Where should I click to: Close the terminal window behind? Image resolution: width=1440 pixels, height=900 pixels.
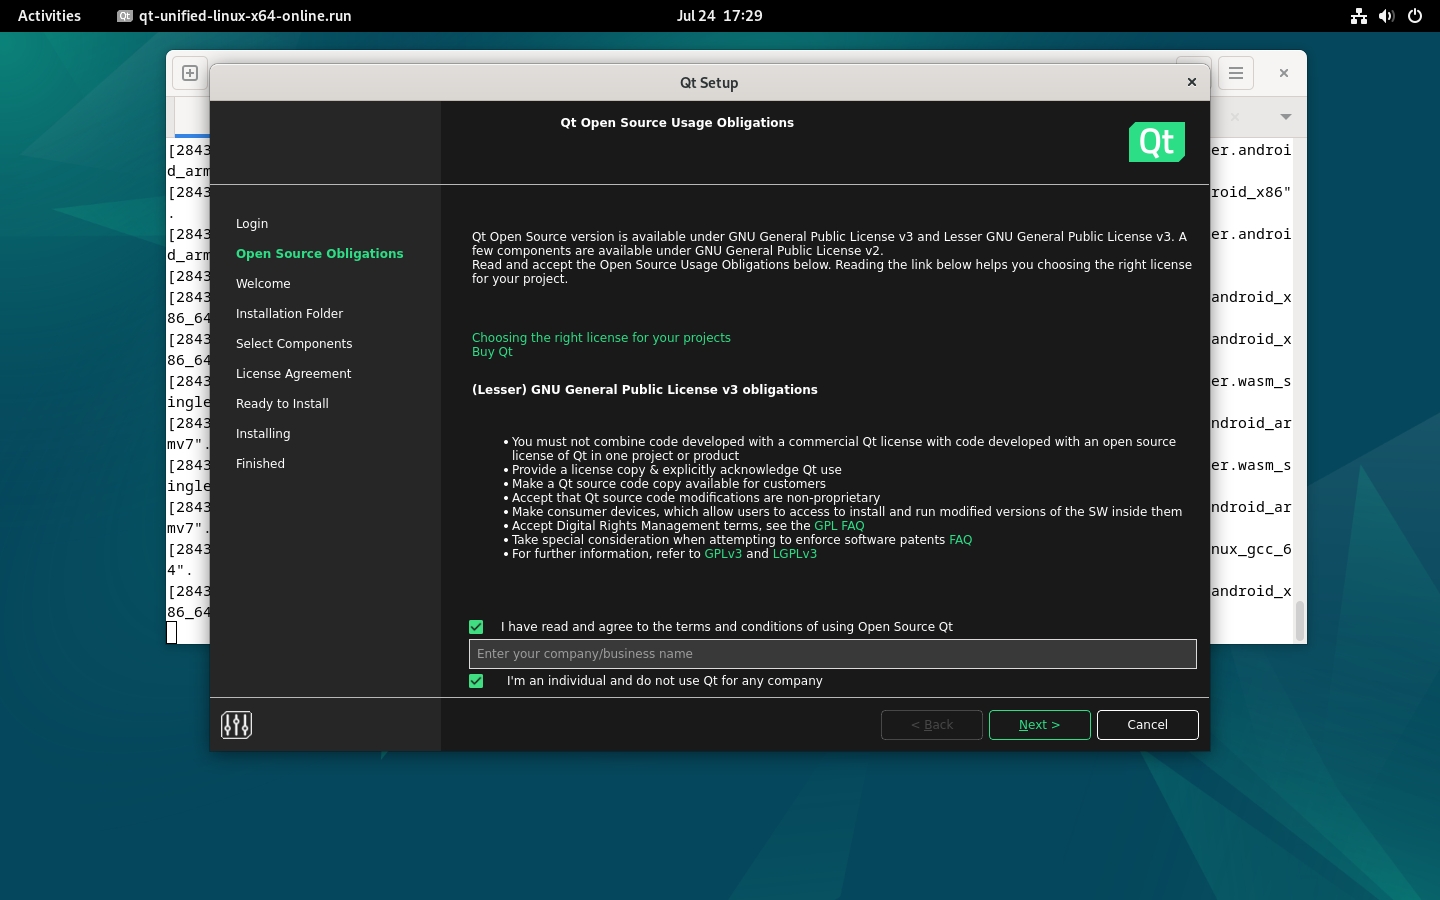(1284, 73)
